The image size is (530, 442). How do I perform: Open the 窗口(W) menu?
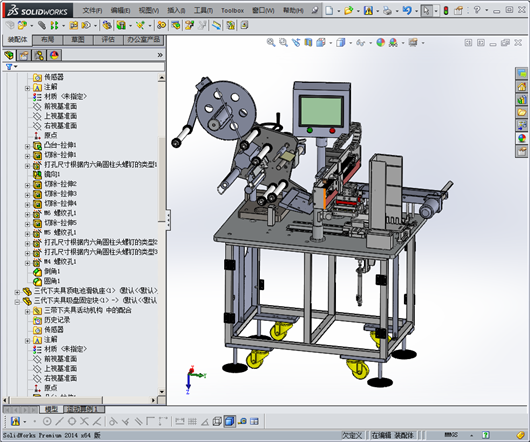pos(263,10)
